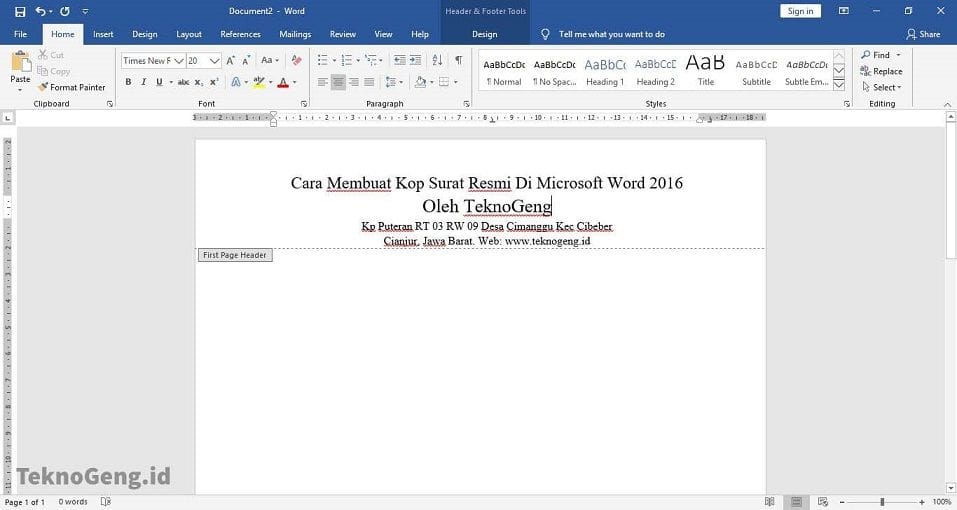
Task: Open the Select dropdown
Action: pos(881,87)
